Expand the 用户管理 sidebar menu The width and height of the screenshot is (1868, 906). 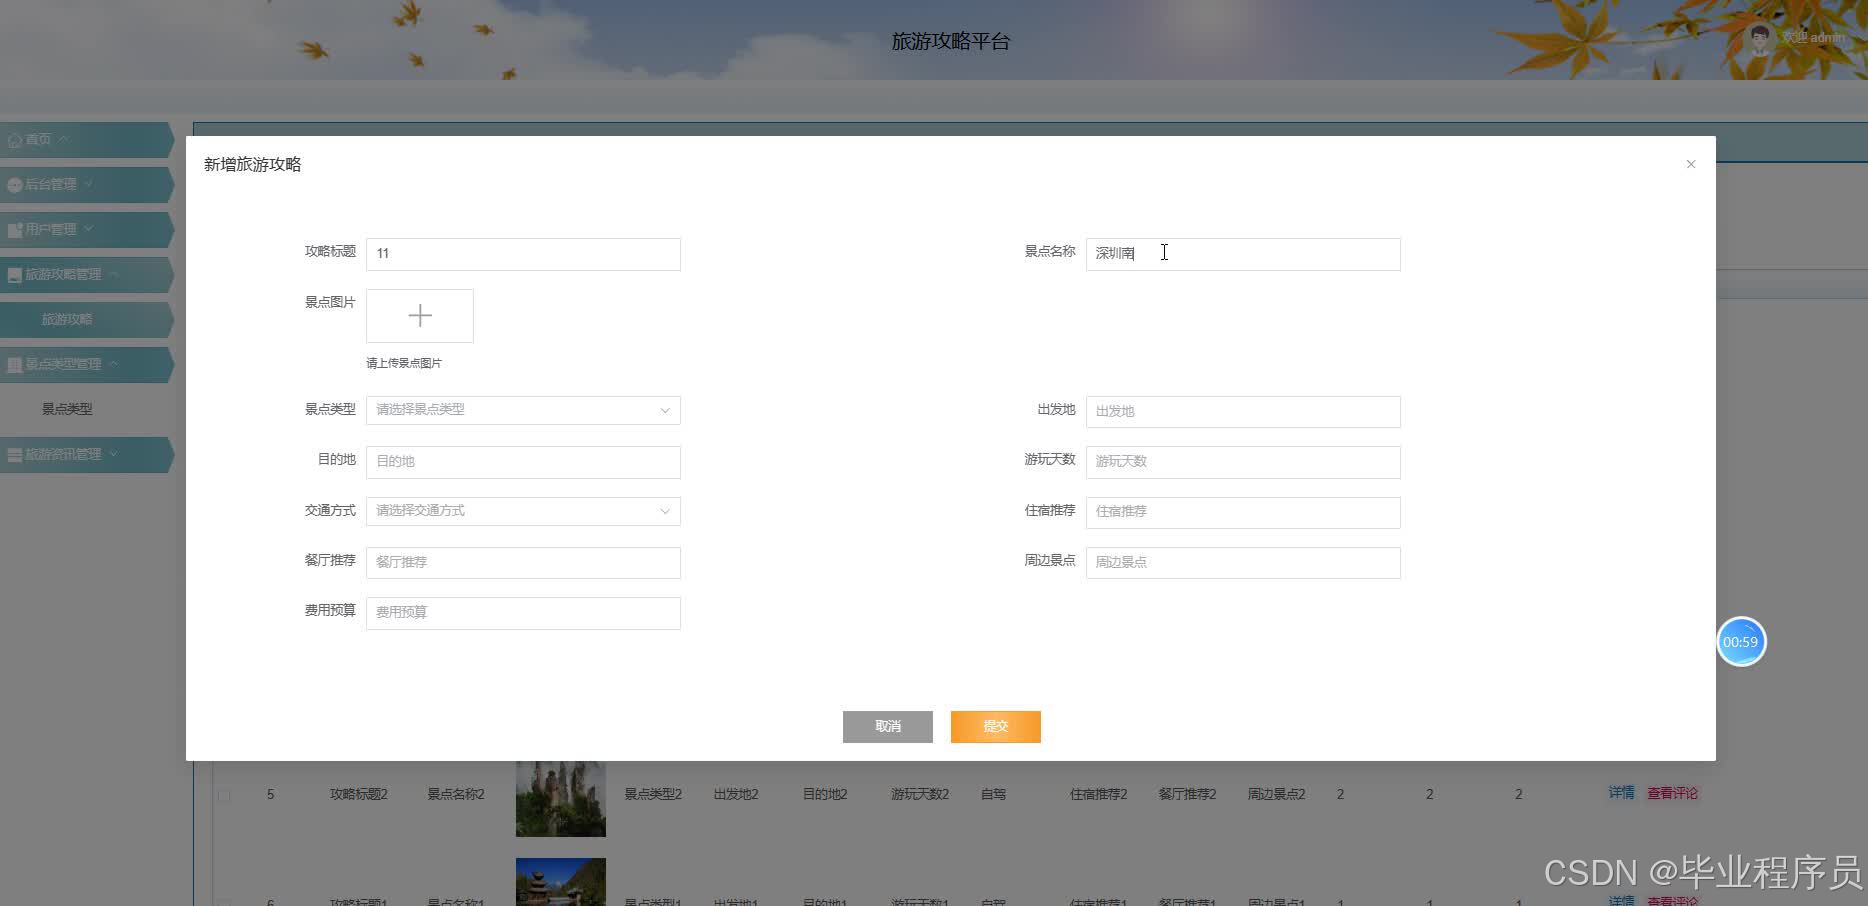pos(86,230)
